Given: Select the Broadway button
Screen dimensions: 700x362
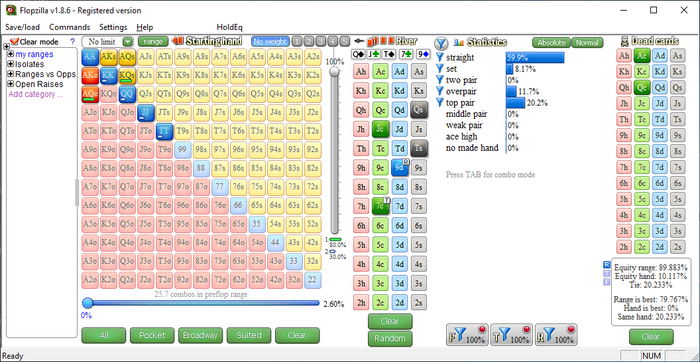Looking at the screenshot, I should pyautogui.click(x=200, y=335).
